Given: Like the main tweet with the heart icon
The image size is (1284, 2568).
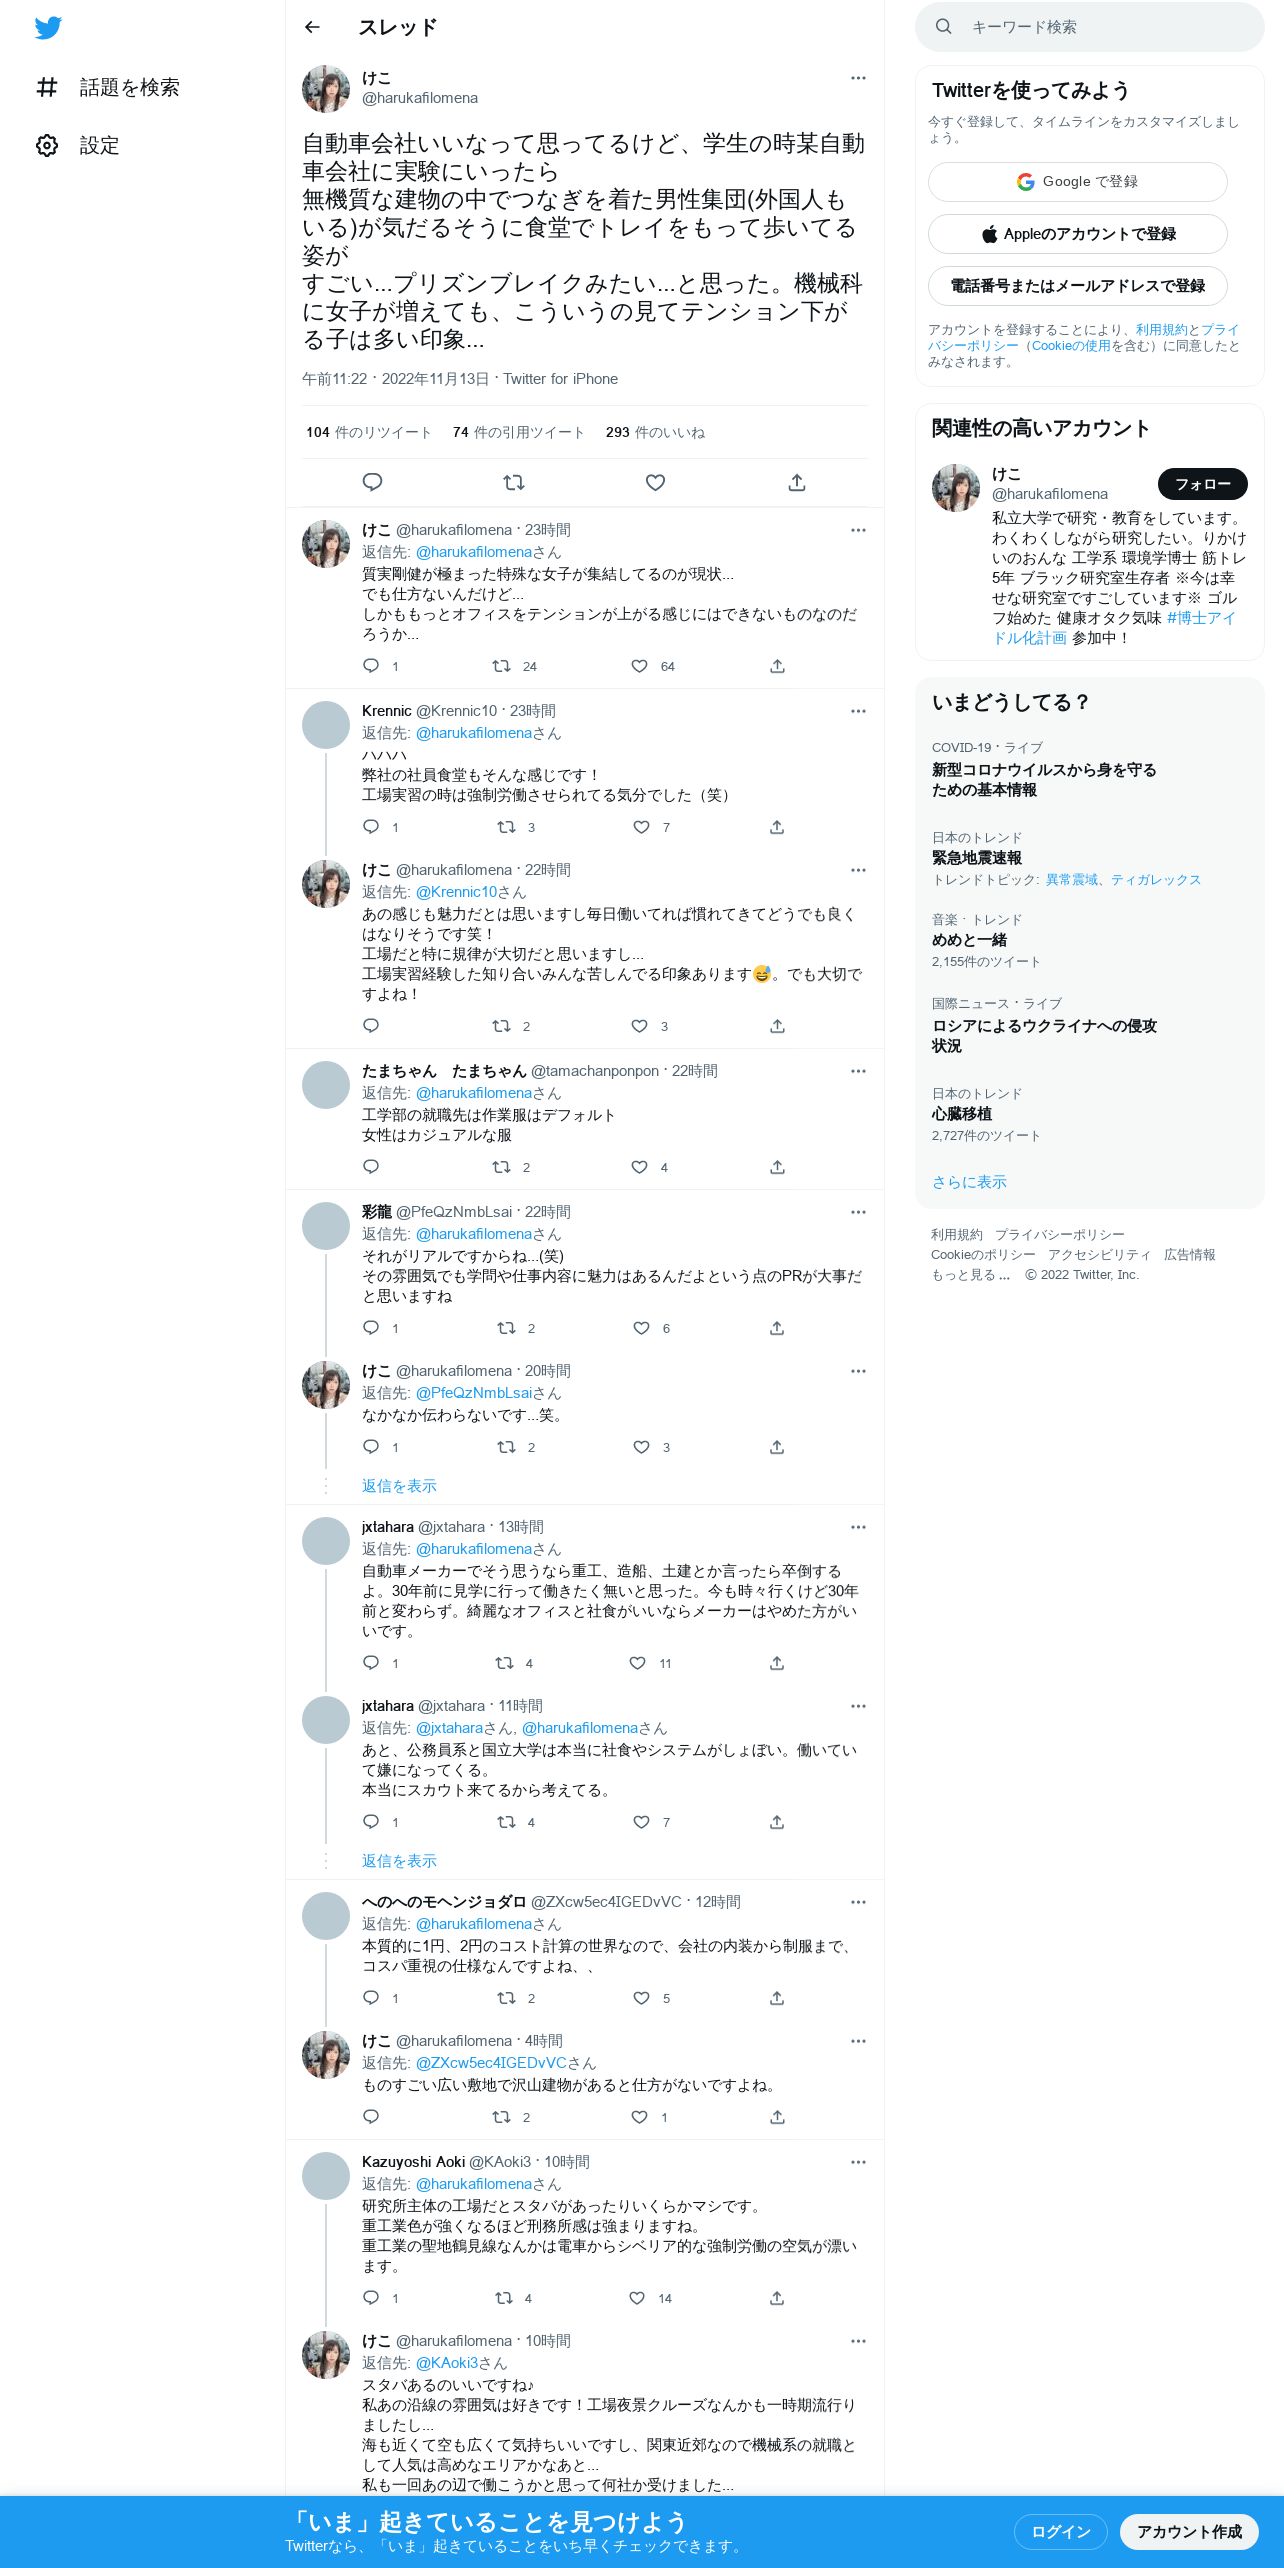Looking at the screenshot, I should (x=655, y=482).
